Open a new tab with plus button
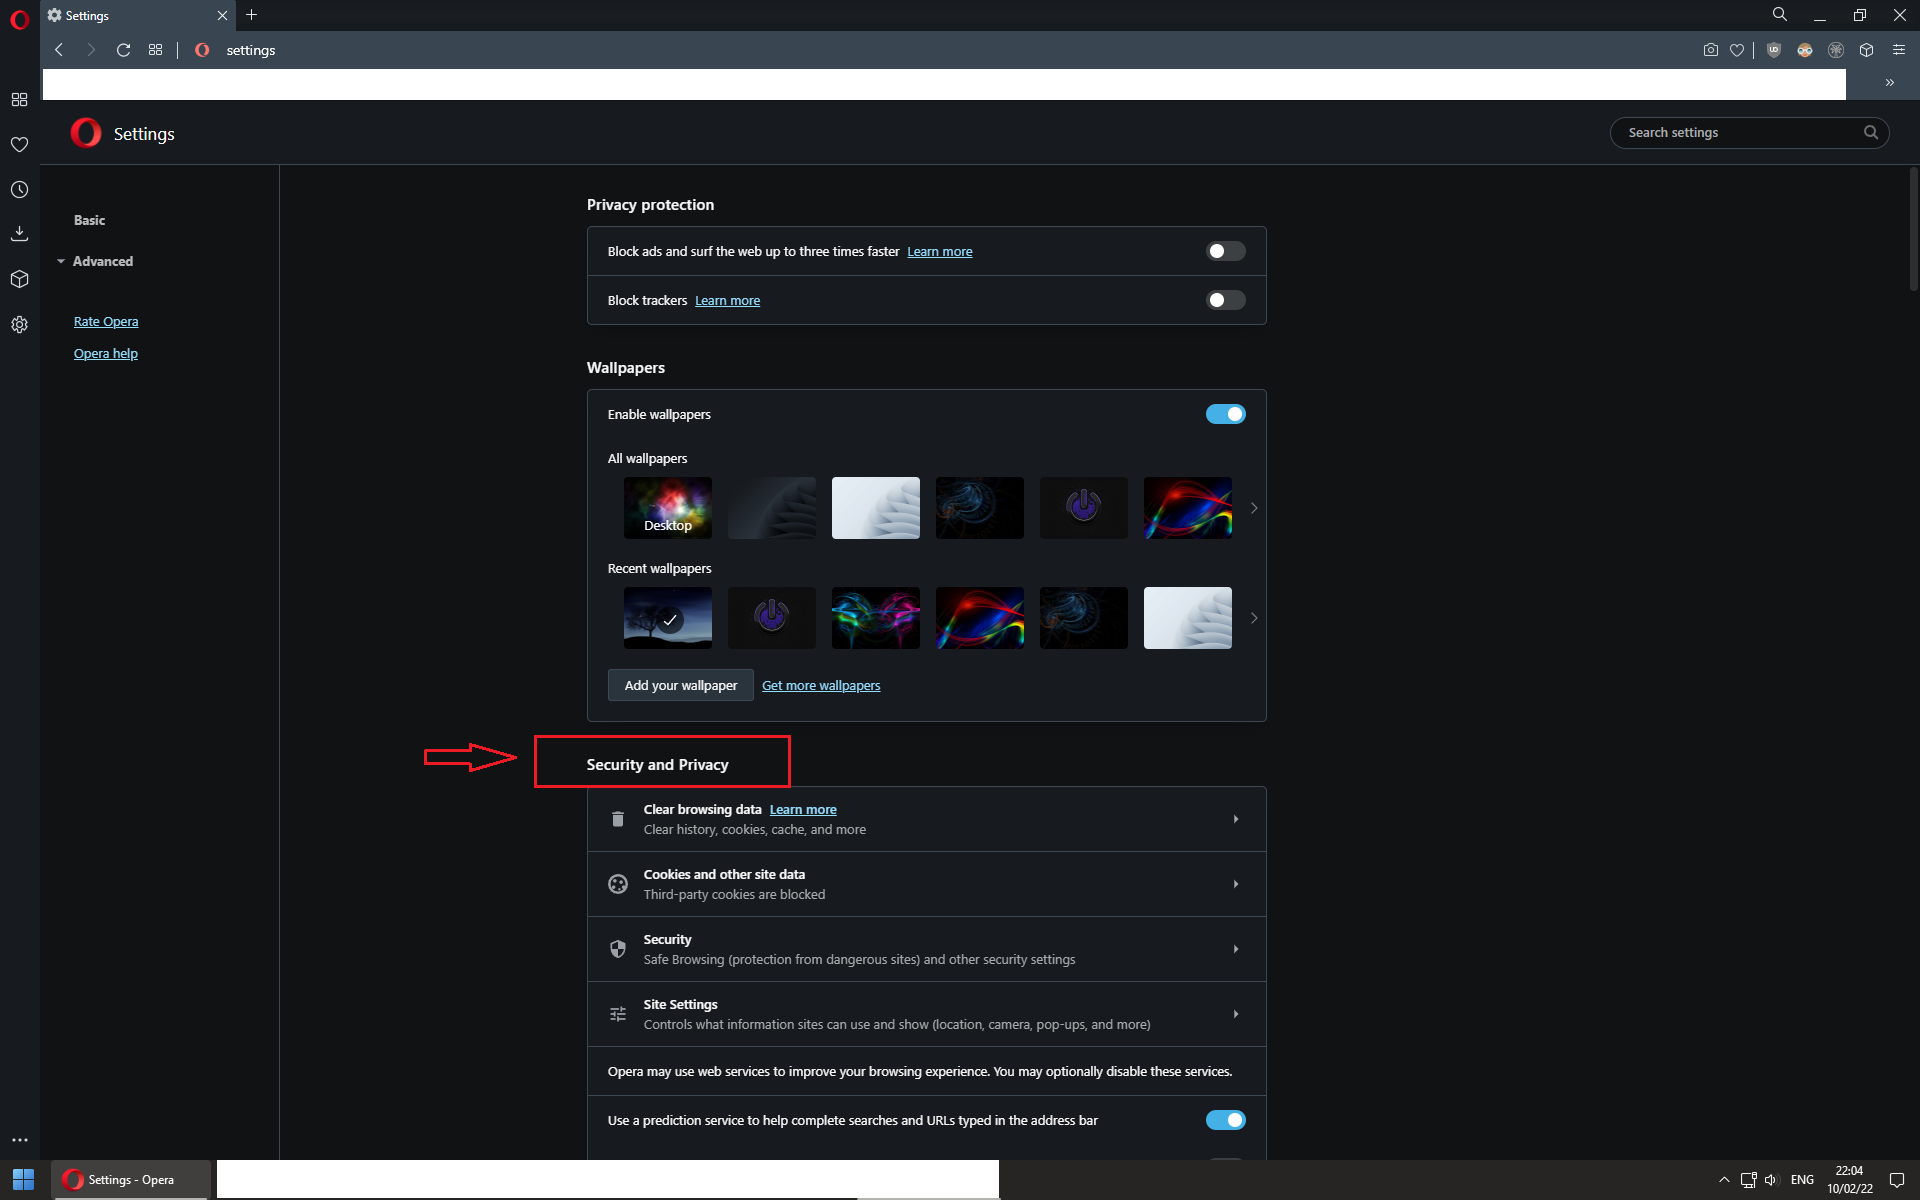This screenshot has height=1200, width=1920. point(252,15)
